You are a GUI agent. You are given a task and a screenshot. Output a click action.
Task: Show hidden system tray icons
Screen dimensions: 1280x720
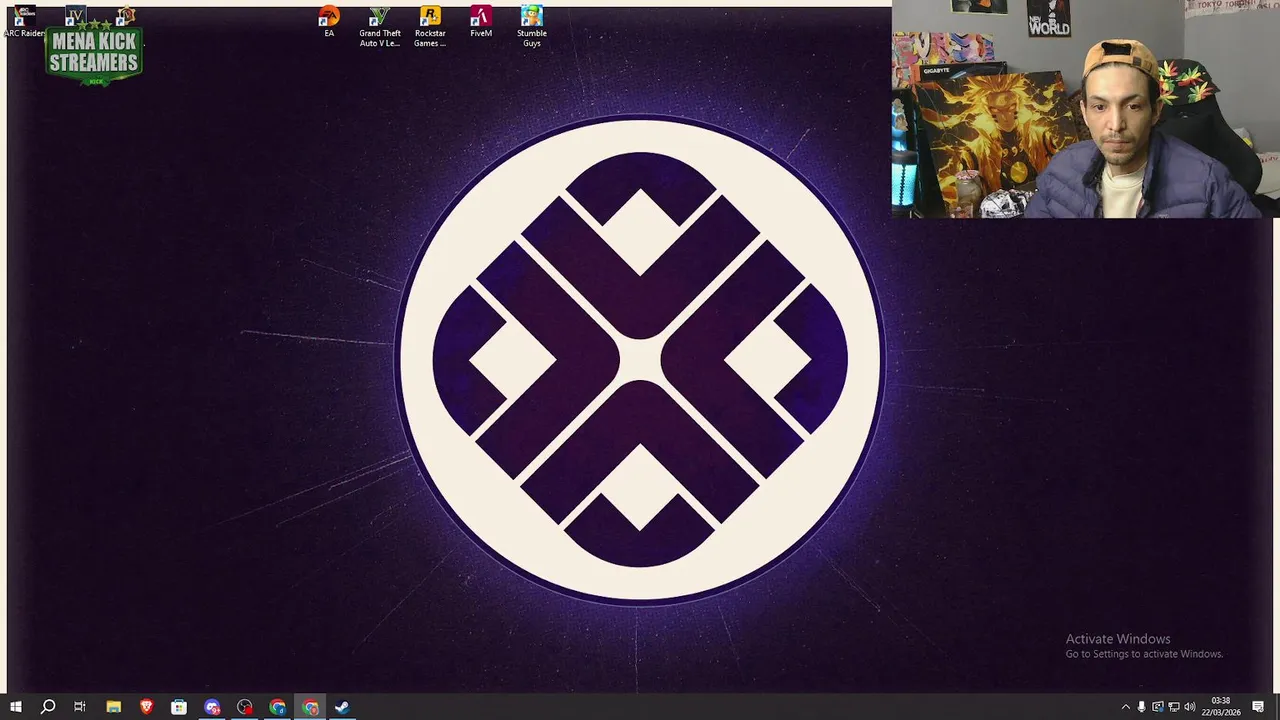tap(1126, 707)
